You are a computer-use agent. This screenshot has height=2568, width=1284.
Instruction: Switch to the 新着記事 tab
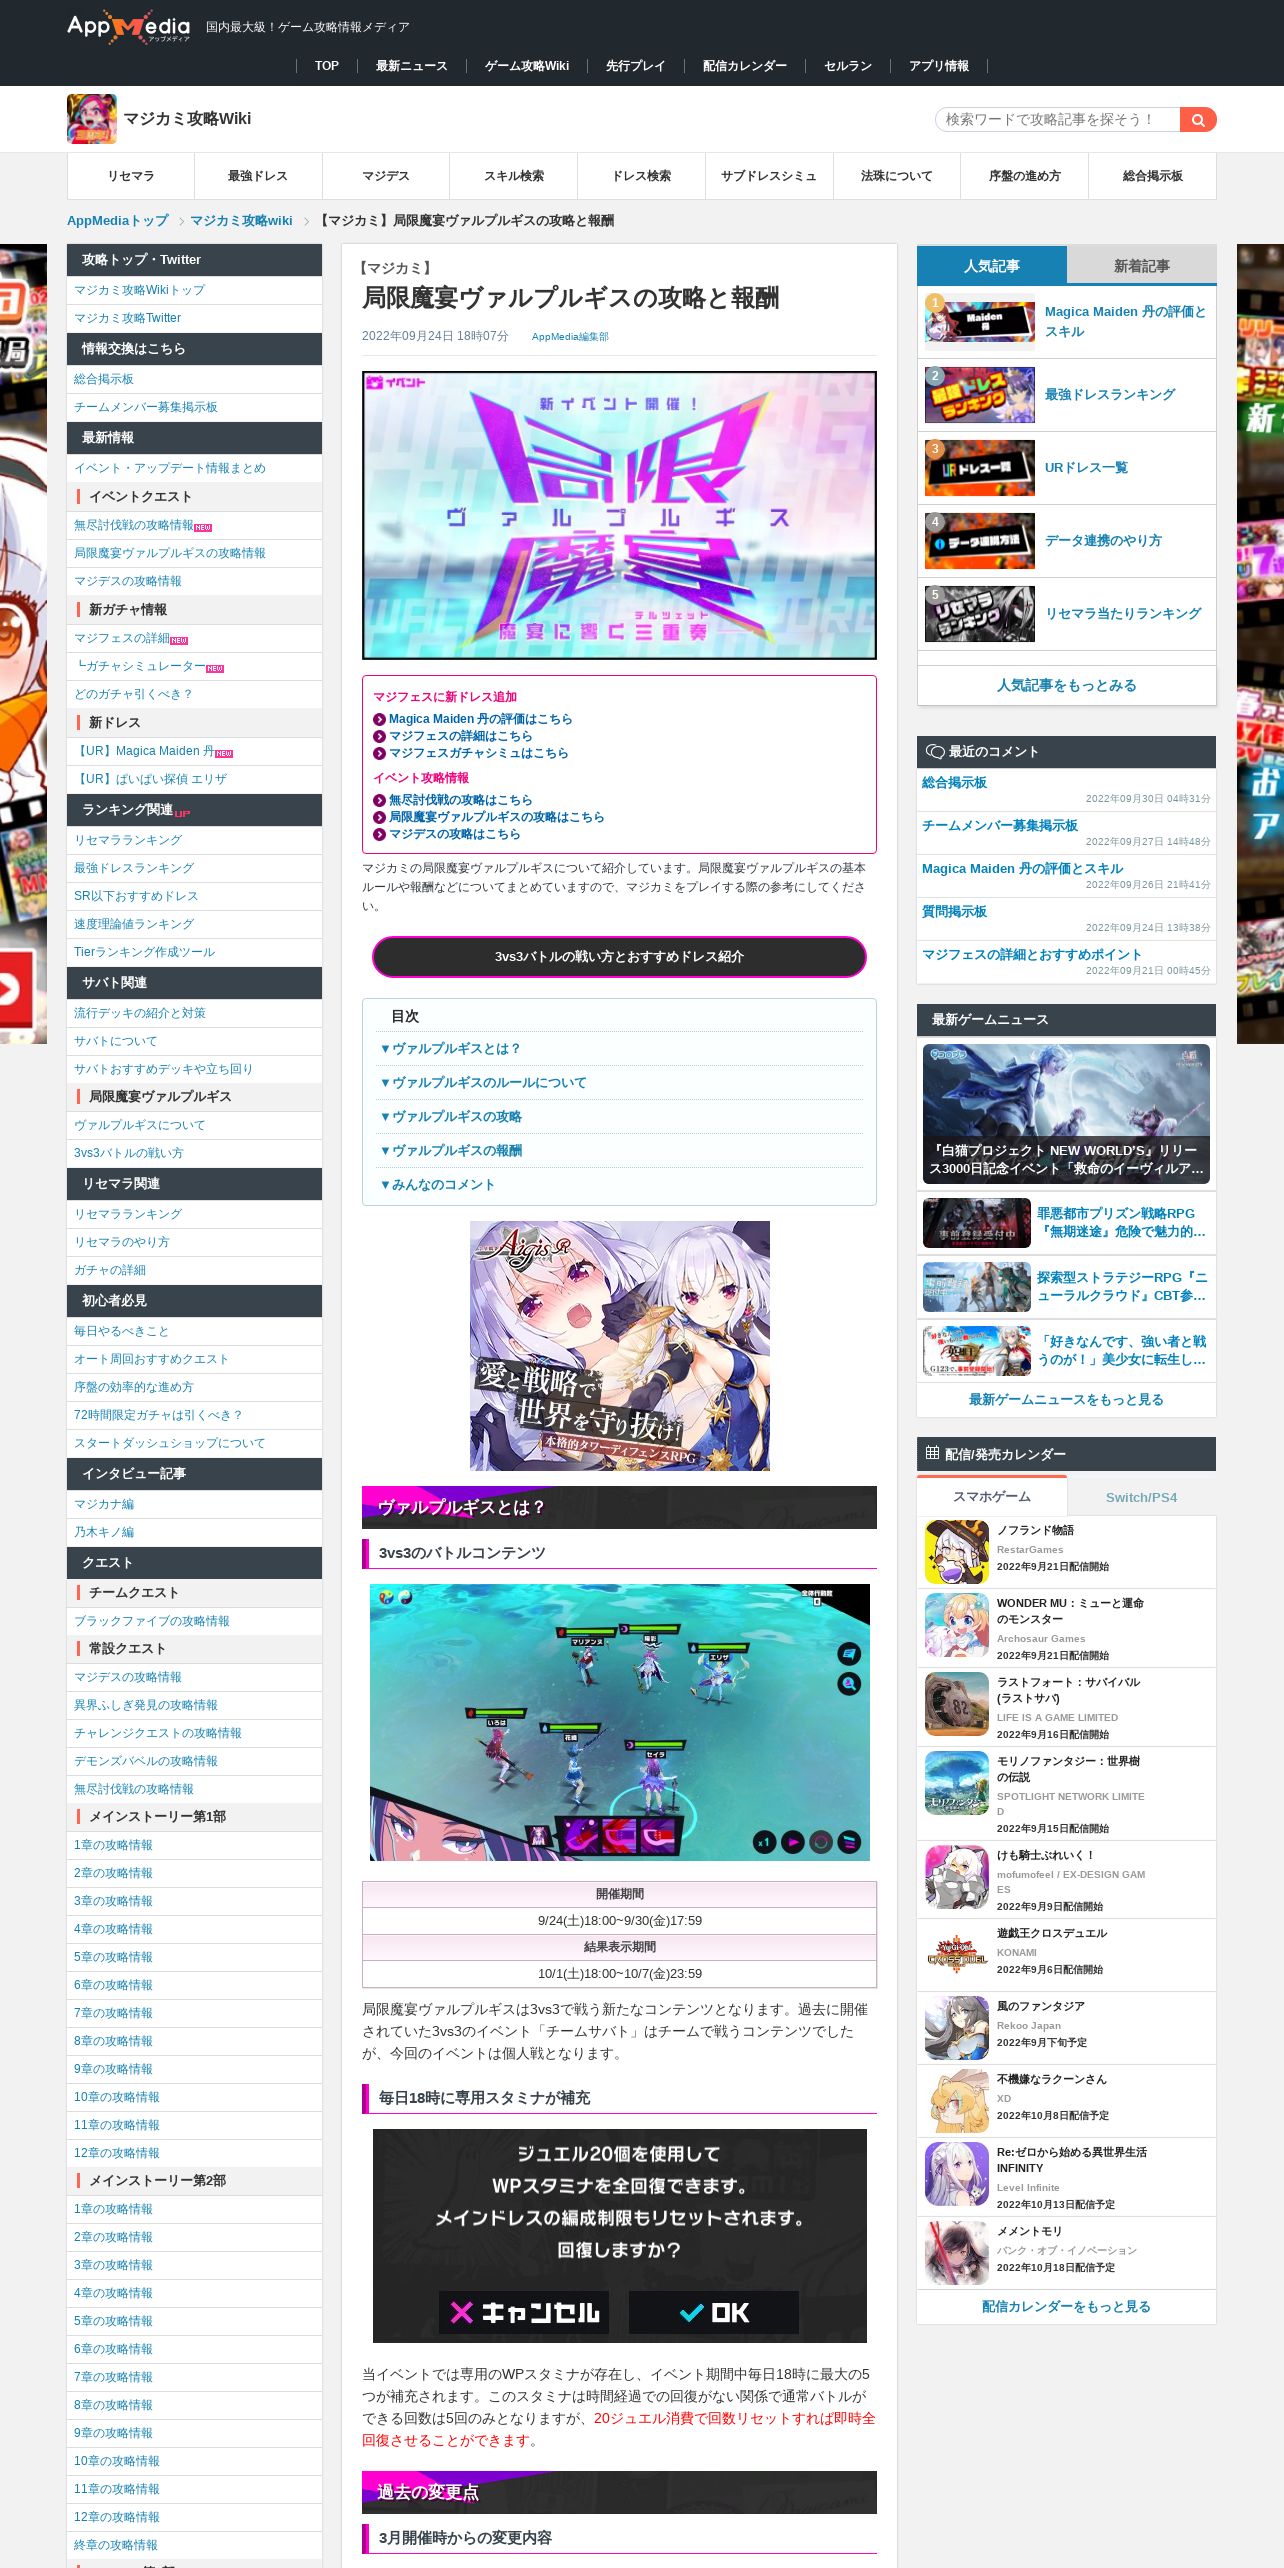1142,266
